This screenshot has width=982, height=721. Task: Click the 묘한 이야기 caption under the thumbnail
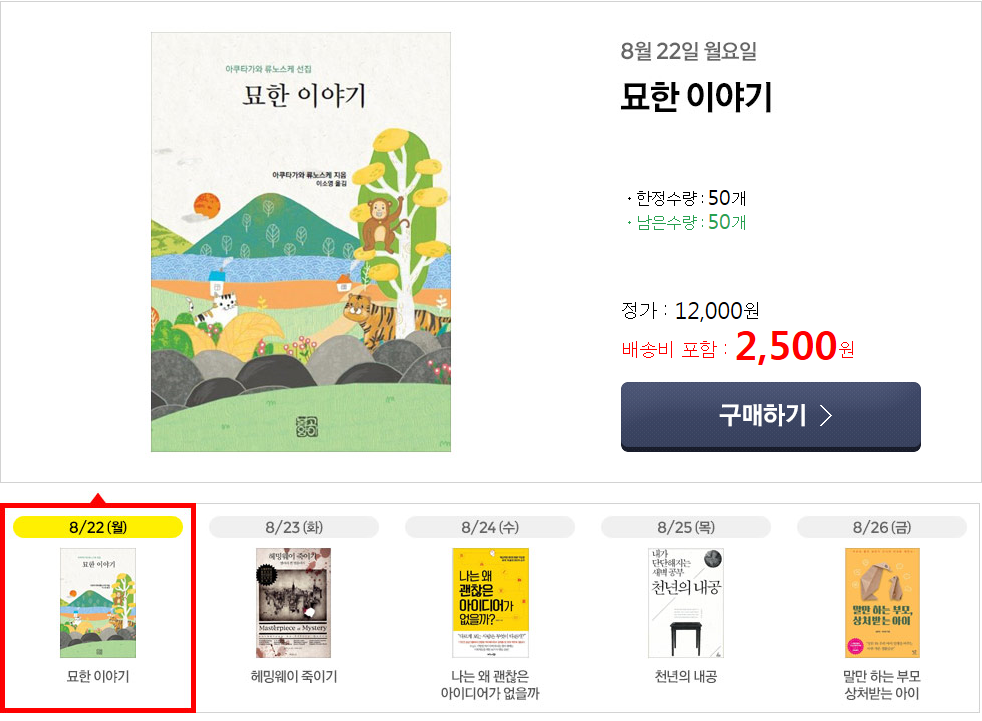click(x=98, y=677)
